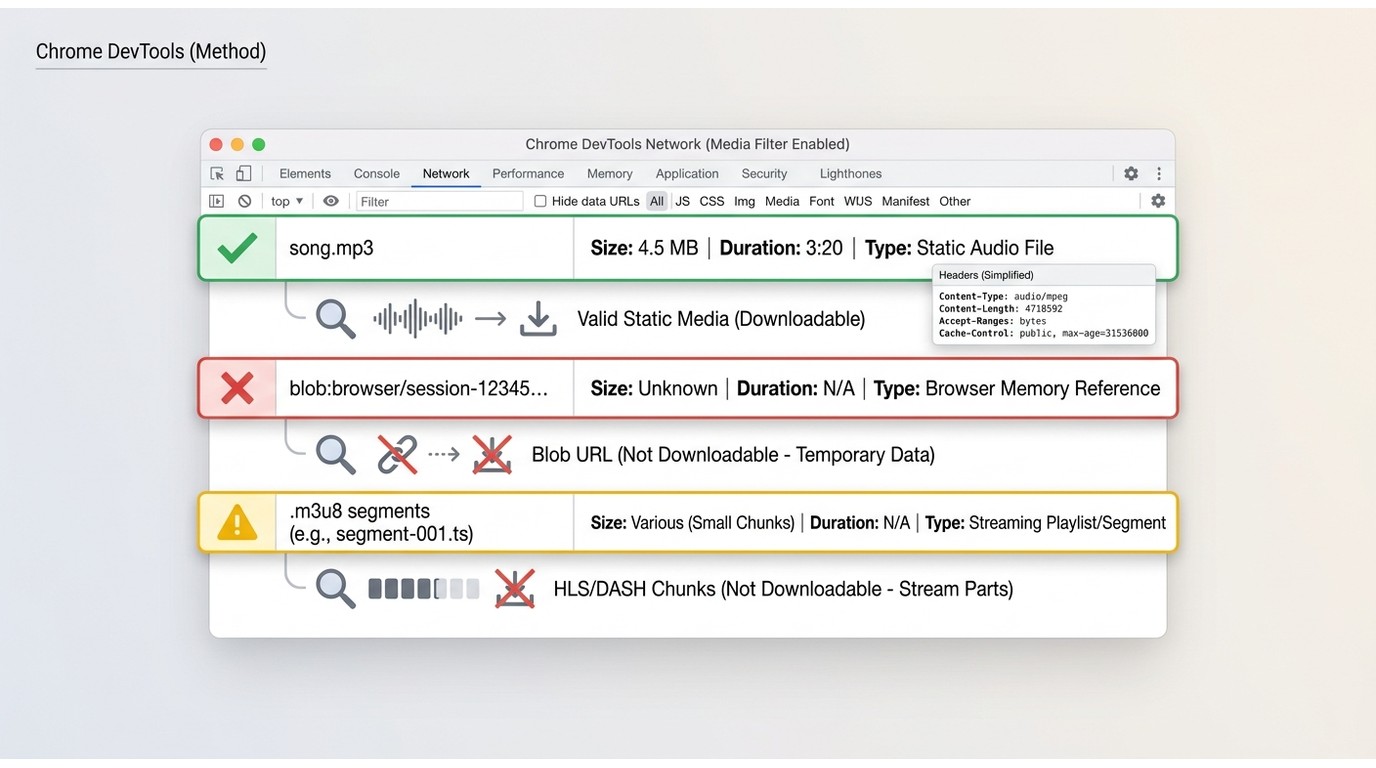The height and width of the screenshot is (768, 1376).
Task: Select the .m3u8 segments request name
Action: [381, 522]
